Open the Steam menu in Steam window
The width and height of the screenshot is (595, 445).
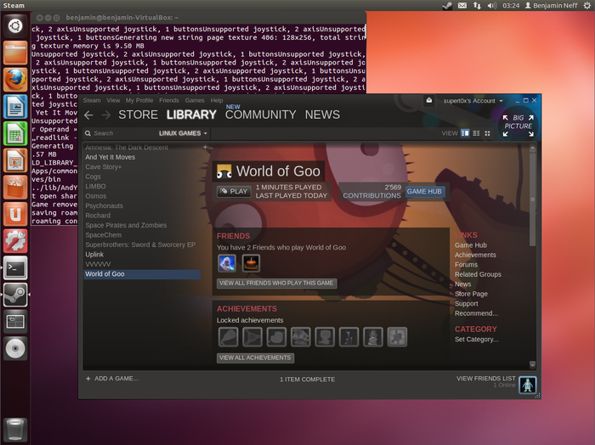tap(92, 100)
